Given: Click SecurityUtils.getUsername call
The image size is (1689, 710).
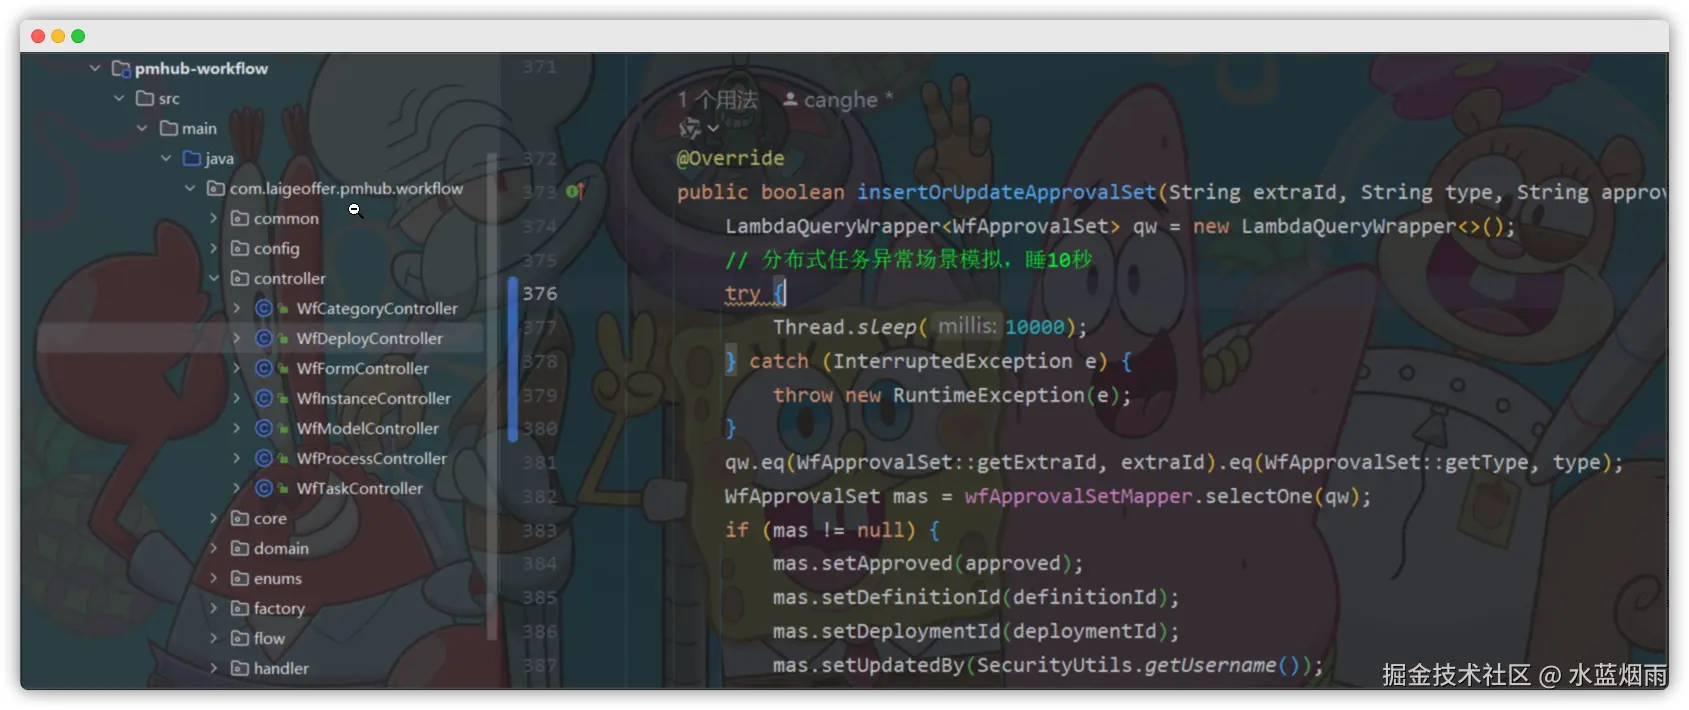Looking at the screenshot, I should tap(1139, 665).
